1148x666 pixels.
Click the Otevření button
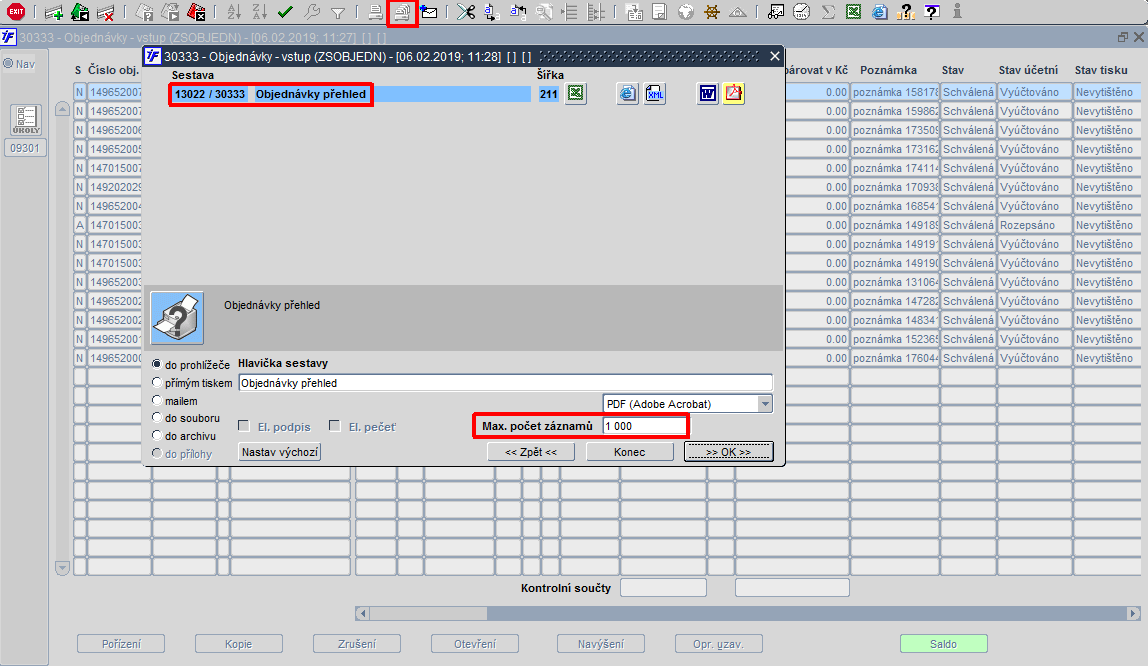474,644
